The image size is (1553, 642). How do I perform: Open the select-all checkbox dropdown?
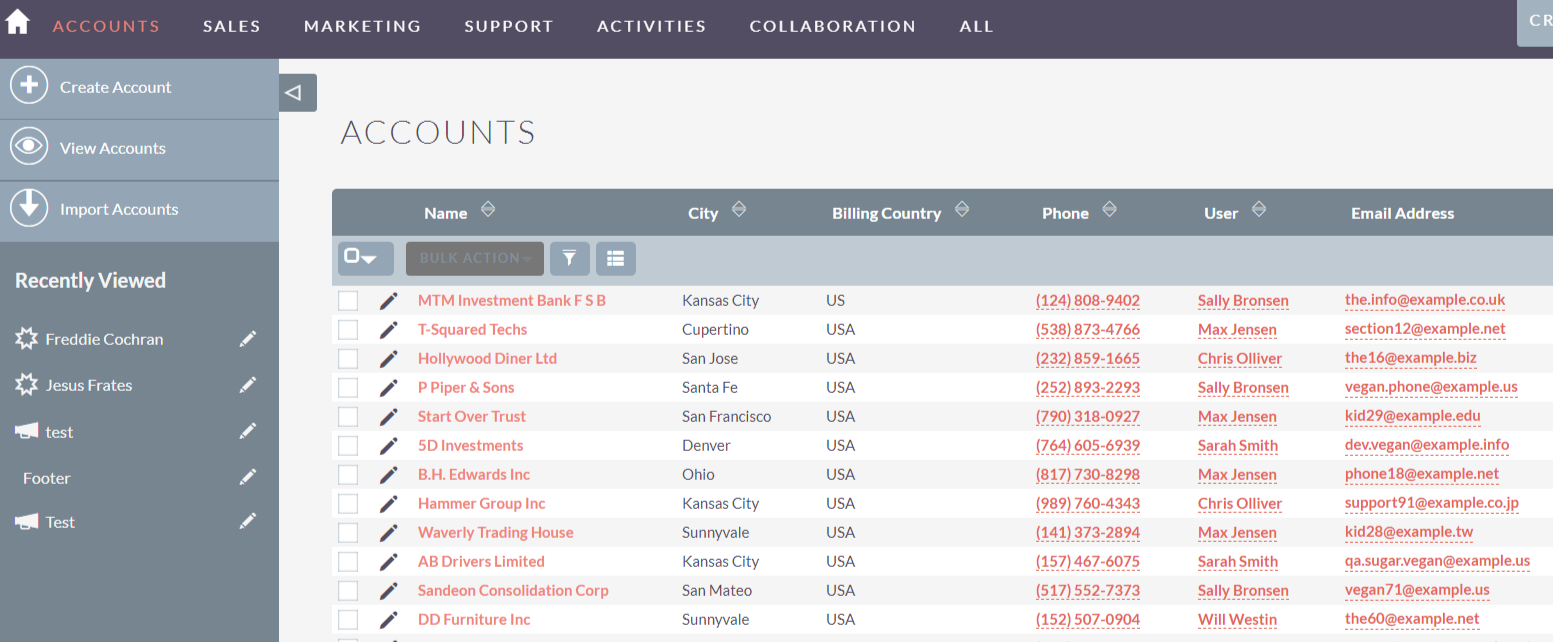[365, 258]
